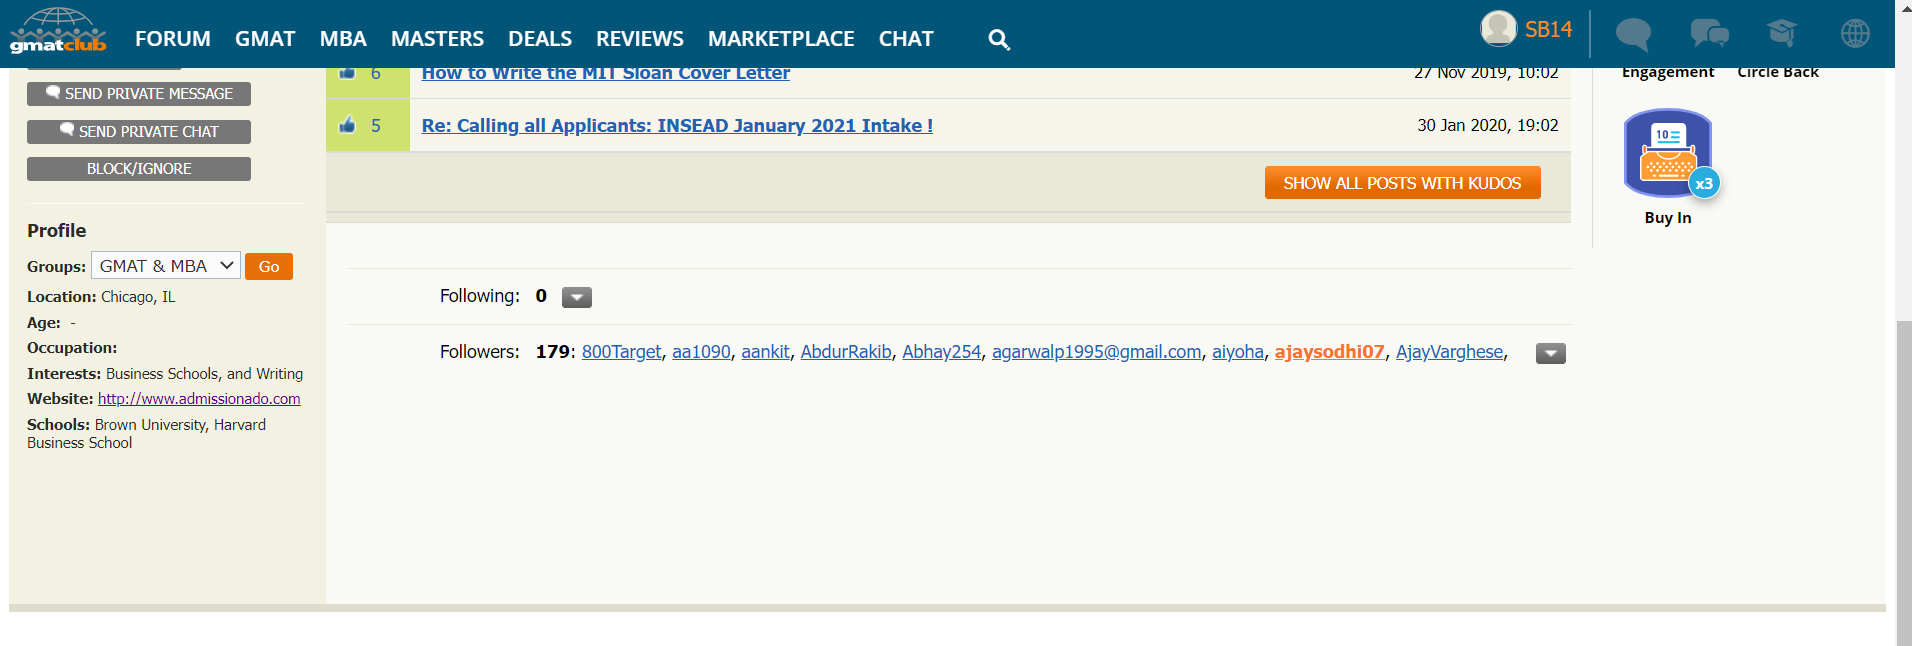The height and width of the screenshot is (646, 1912).
Task: Open the CHAT menu
Action: (906, 39)
